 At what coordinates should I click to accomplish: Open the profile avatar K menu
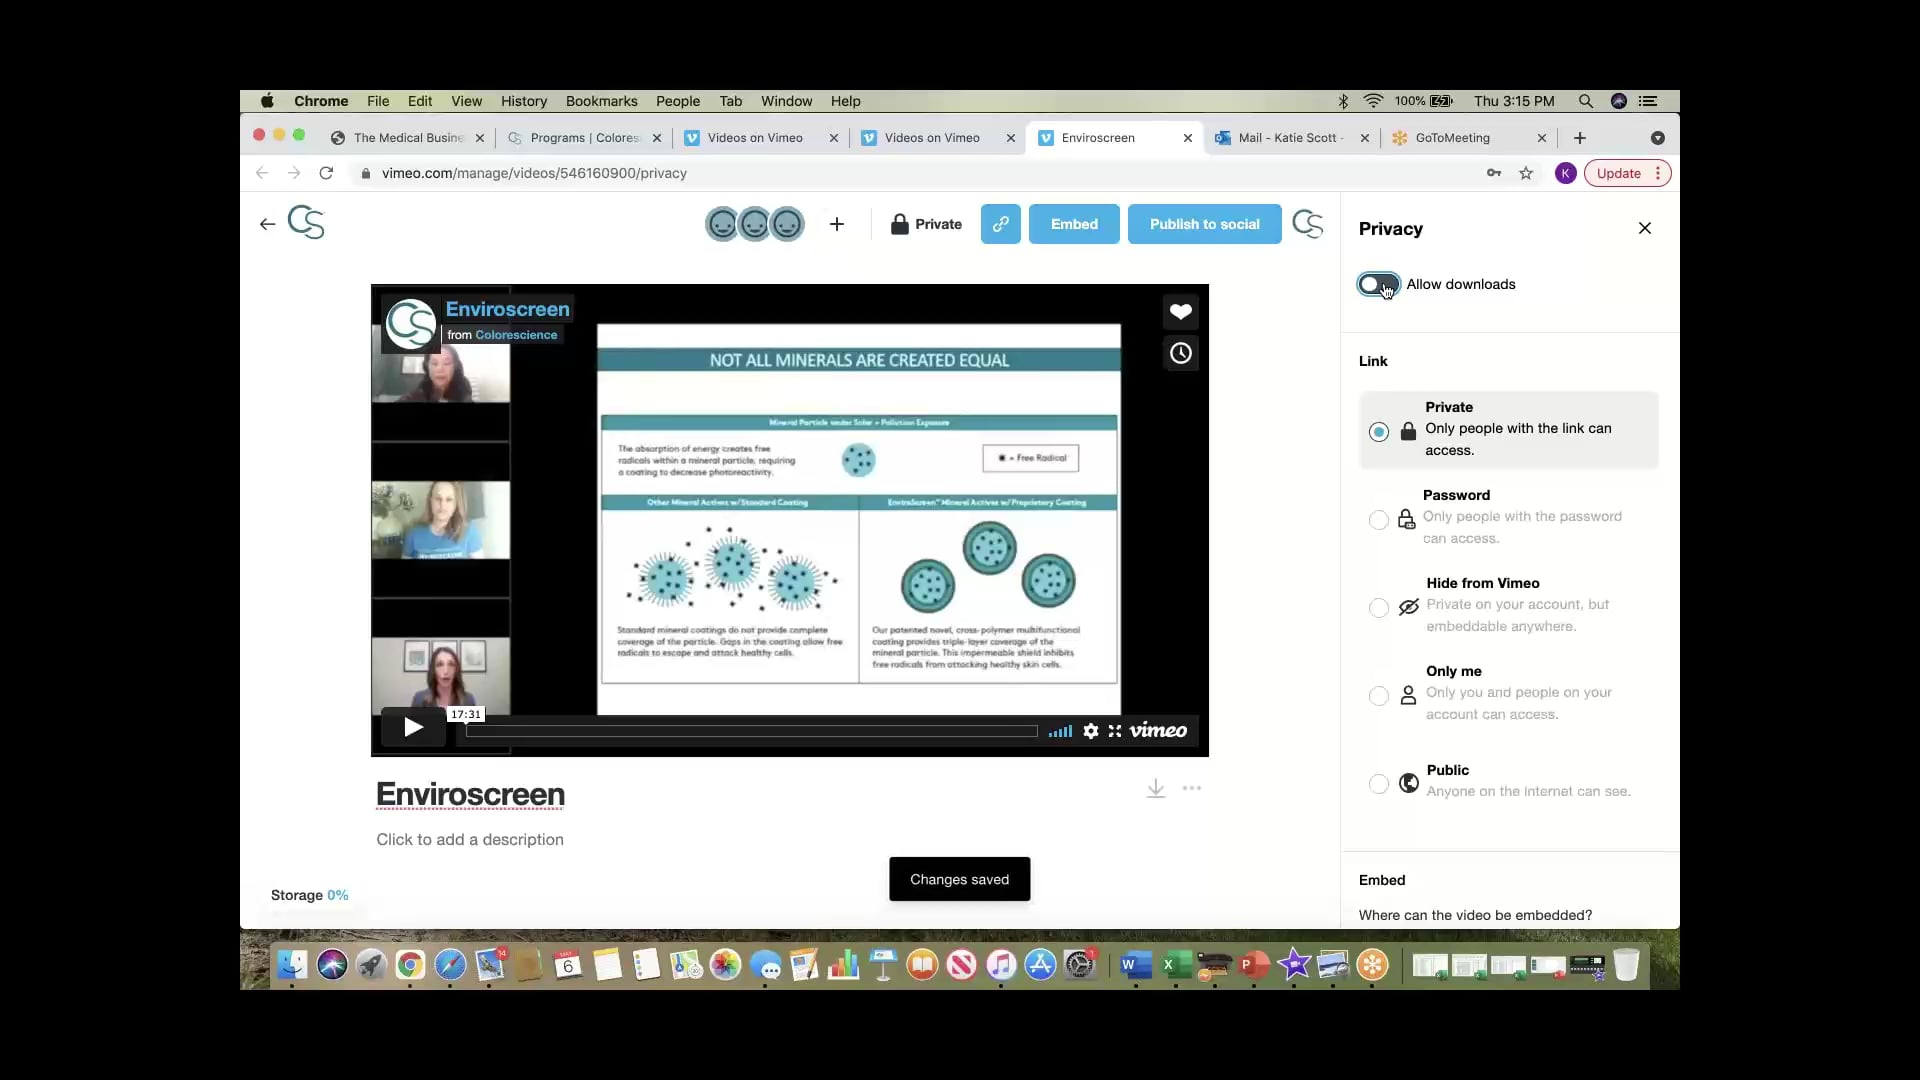pos(1565,172)
